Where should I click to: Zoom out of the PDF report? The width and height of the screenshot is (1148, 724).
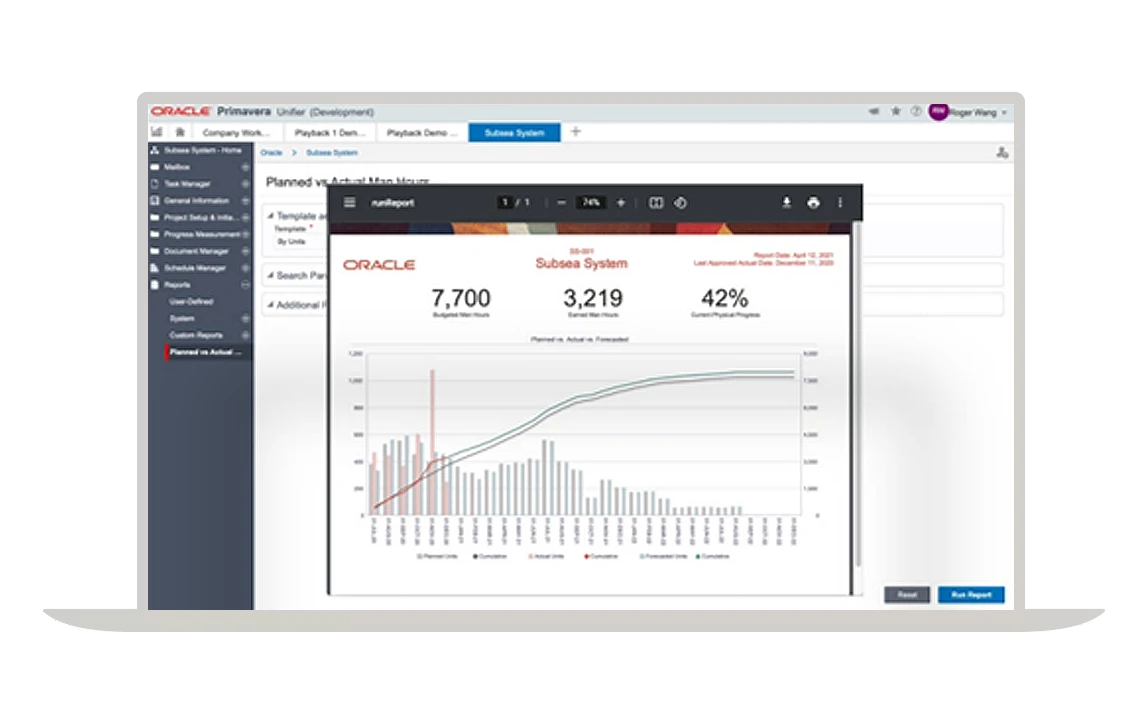562,203
